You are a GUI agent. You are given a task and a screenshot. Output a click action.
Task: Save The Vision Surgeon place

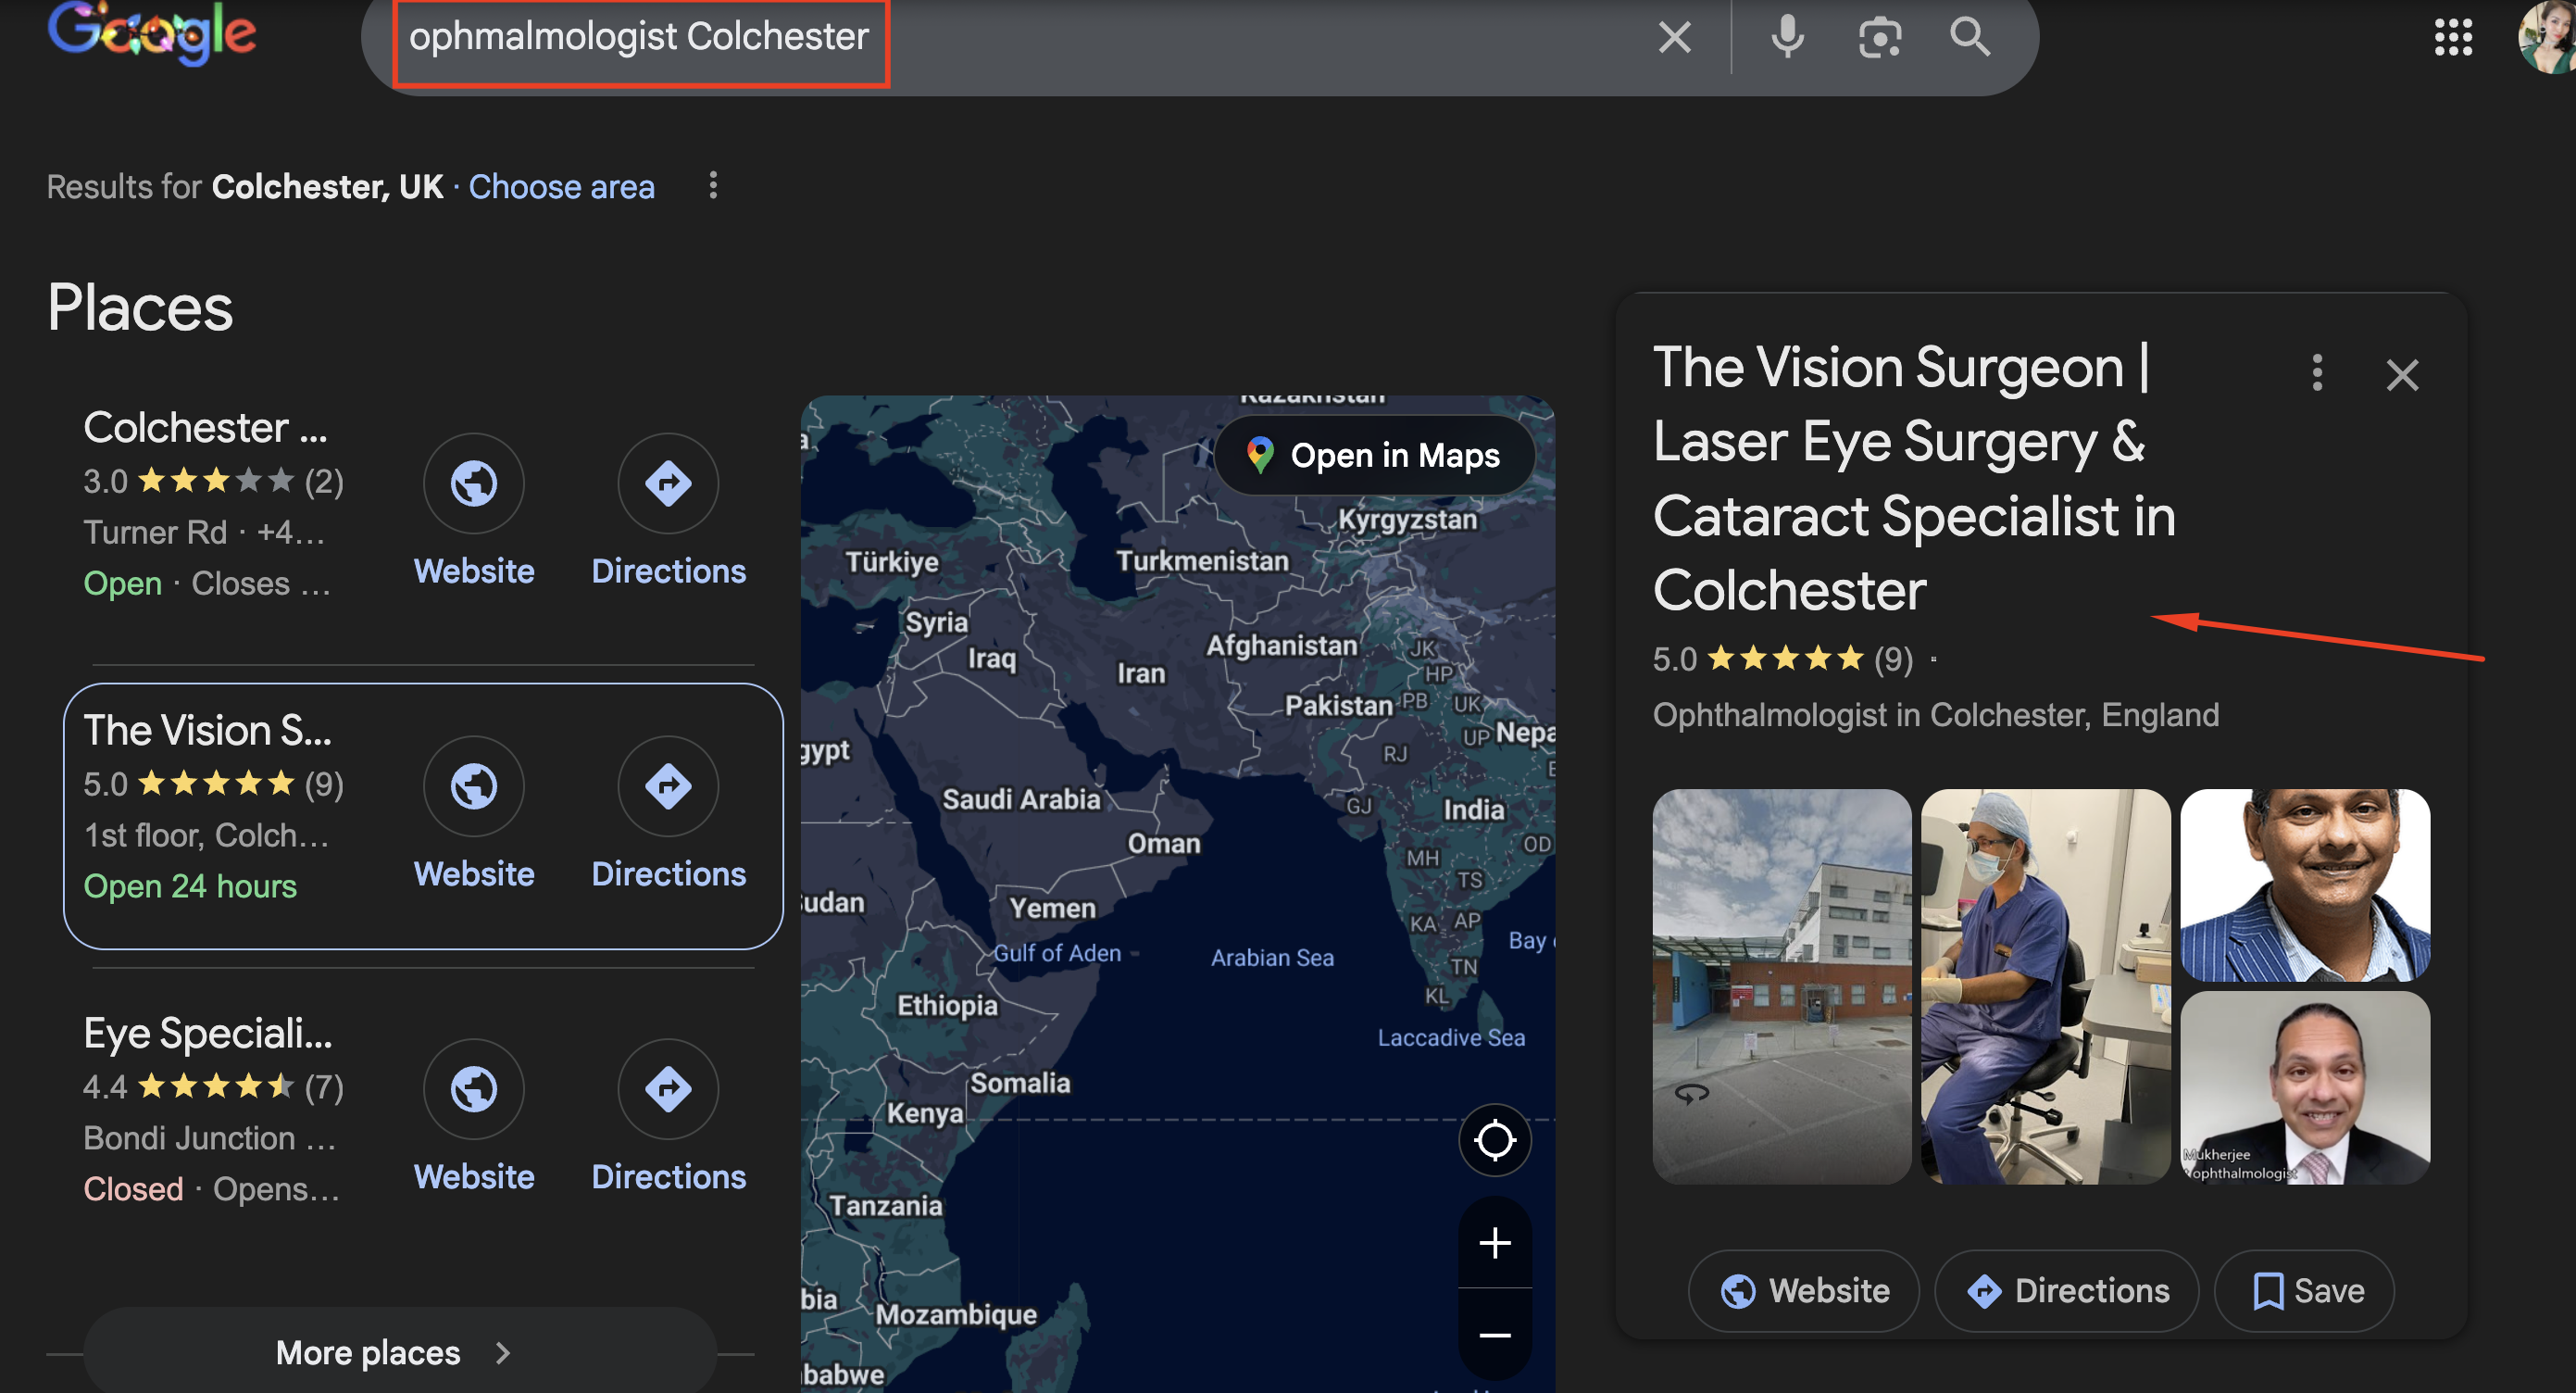(x=2304, y=1290)
